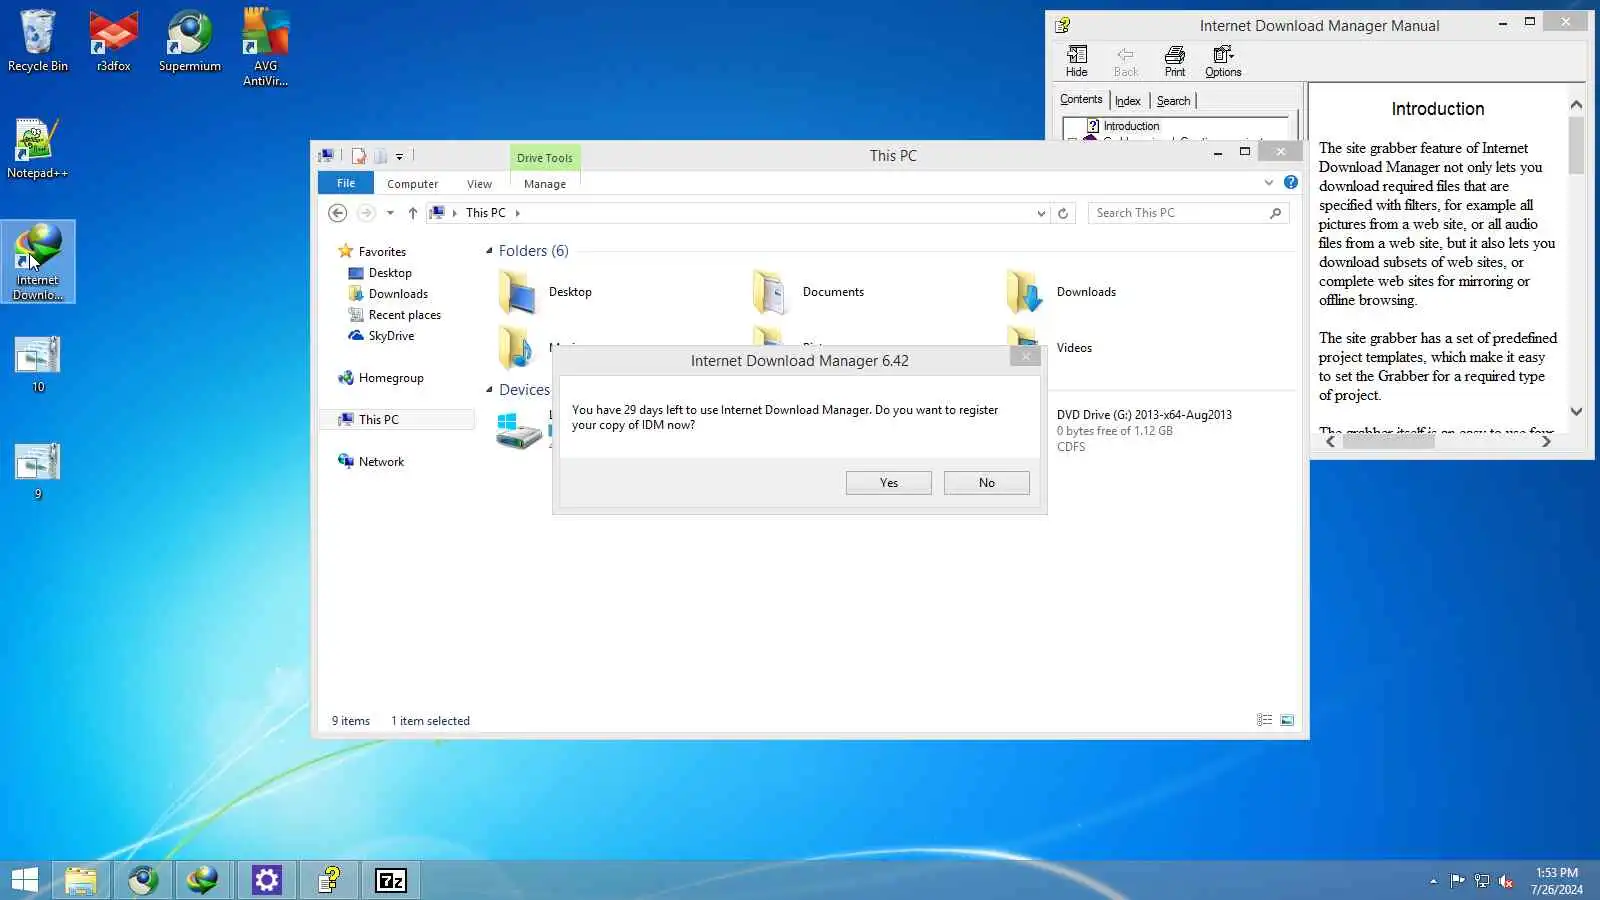Select the DVD Drive (G:) entry
This screenshot has width=1600, height=900.
coord(1144,431)
